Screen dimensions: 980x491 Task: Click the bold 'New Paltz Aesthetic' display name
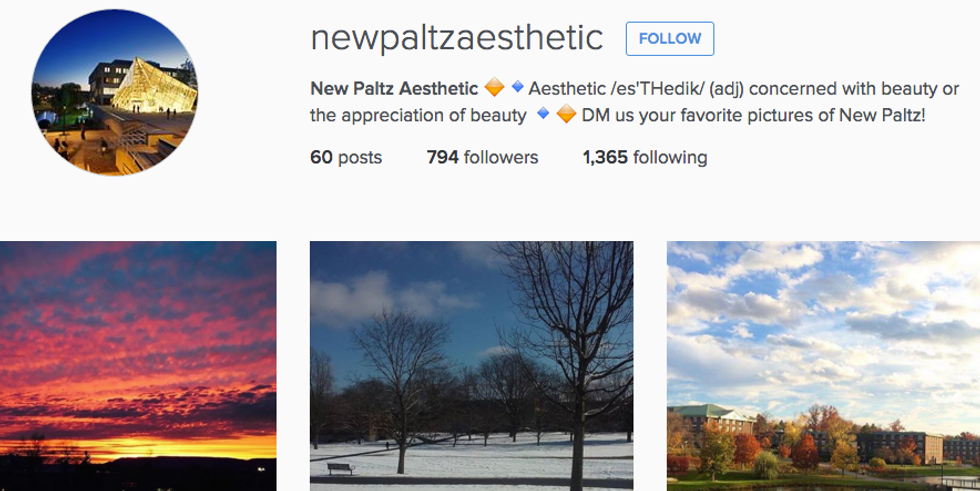point(394,89)
